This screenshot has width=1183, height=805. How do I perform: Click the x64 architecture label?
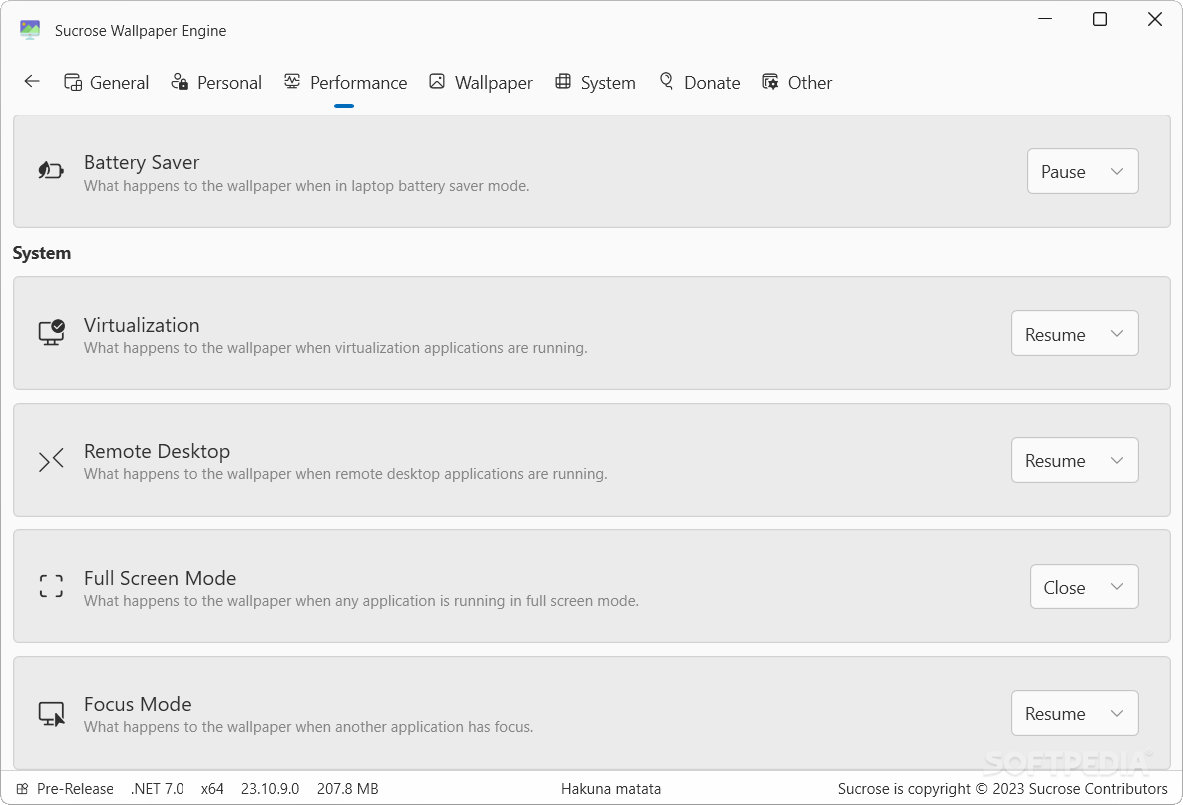212,788
